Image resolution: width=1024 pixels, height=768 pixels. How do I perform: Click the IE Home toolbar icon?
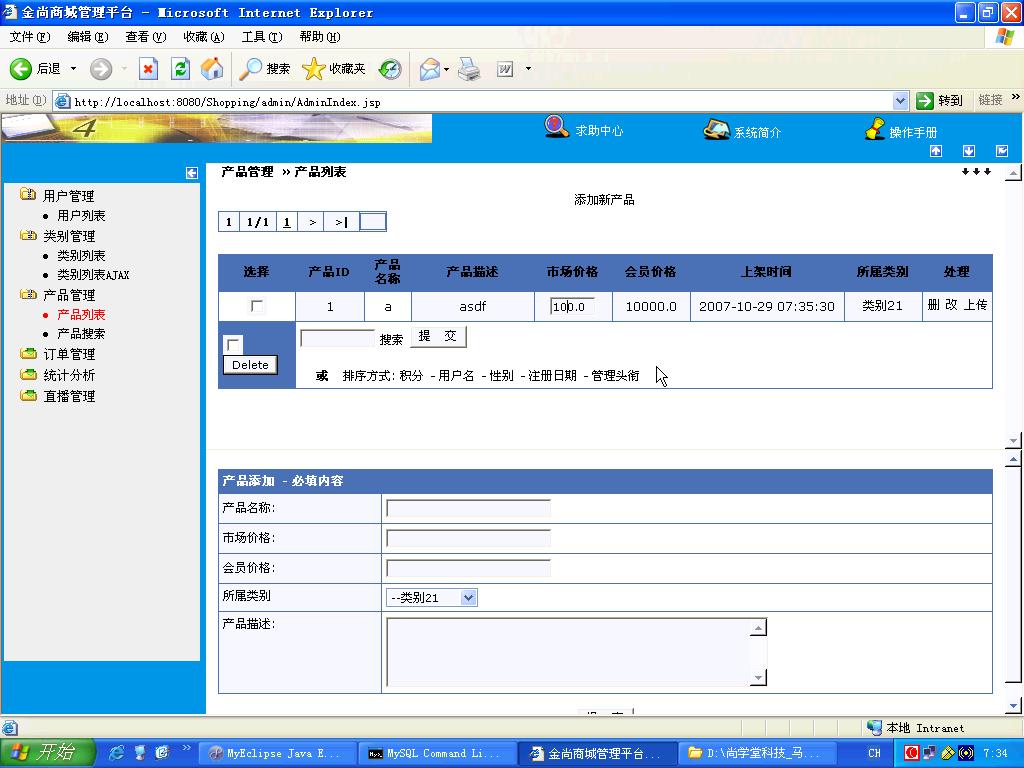[x=212, y=68]
